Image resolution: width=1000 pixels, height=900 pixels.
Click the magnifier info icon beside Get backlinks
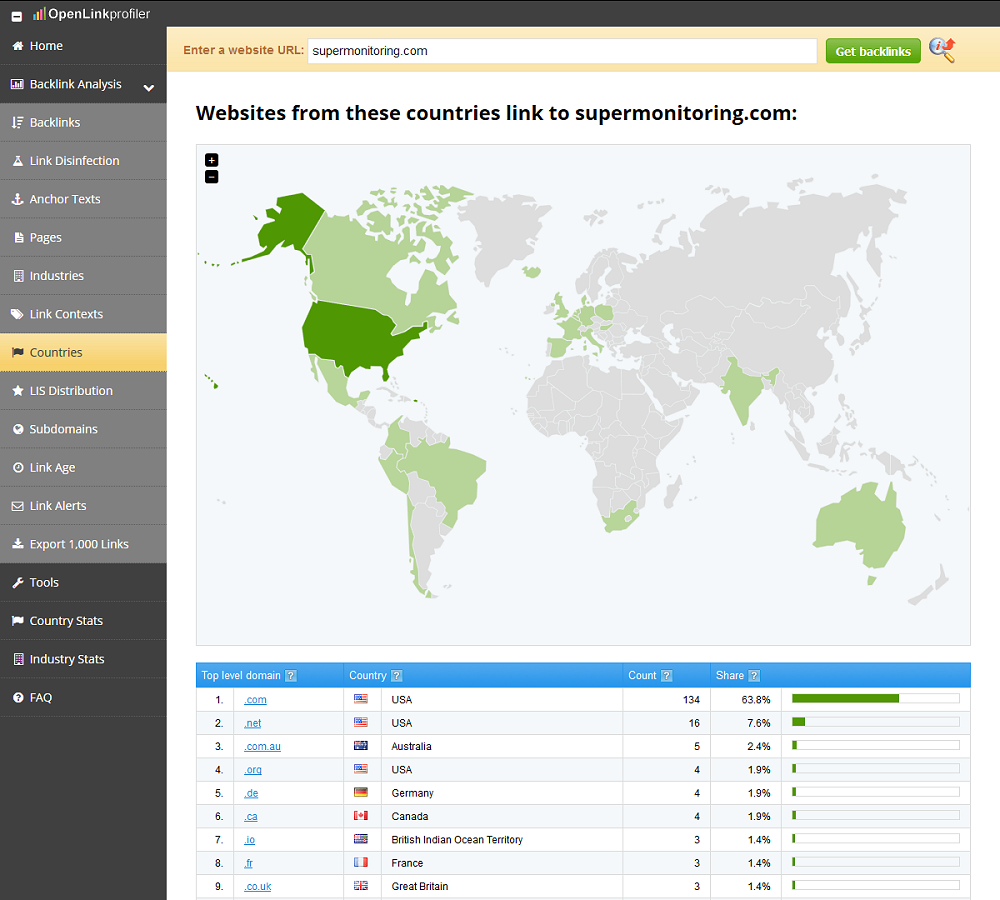click(x=942, y=50)
